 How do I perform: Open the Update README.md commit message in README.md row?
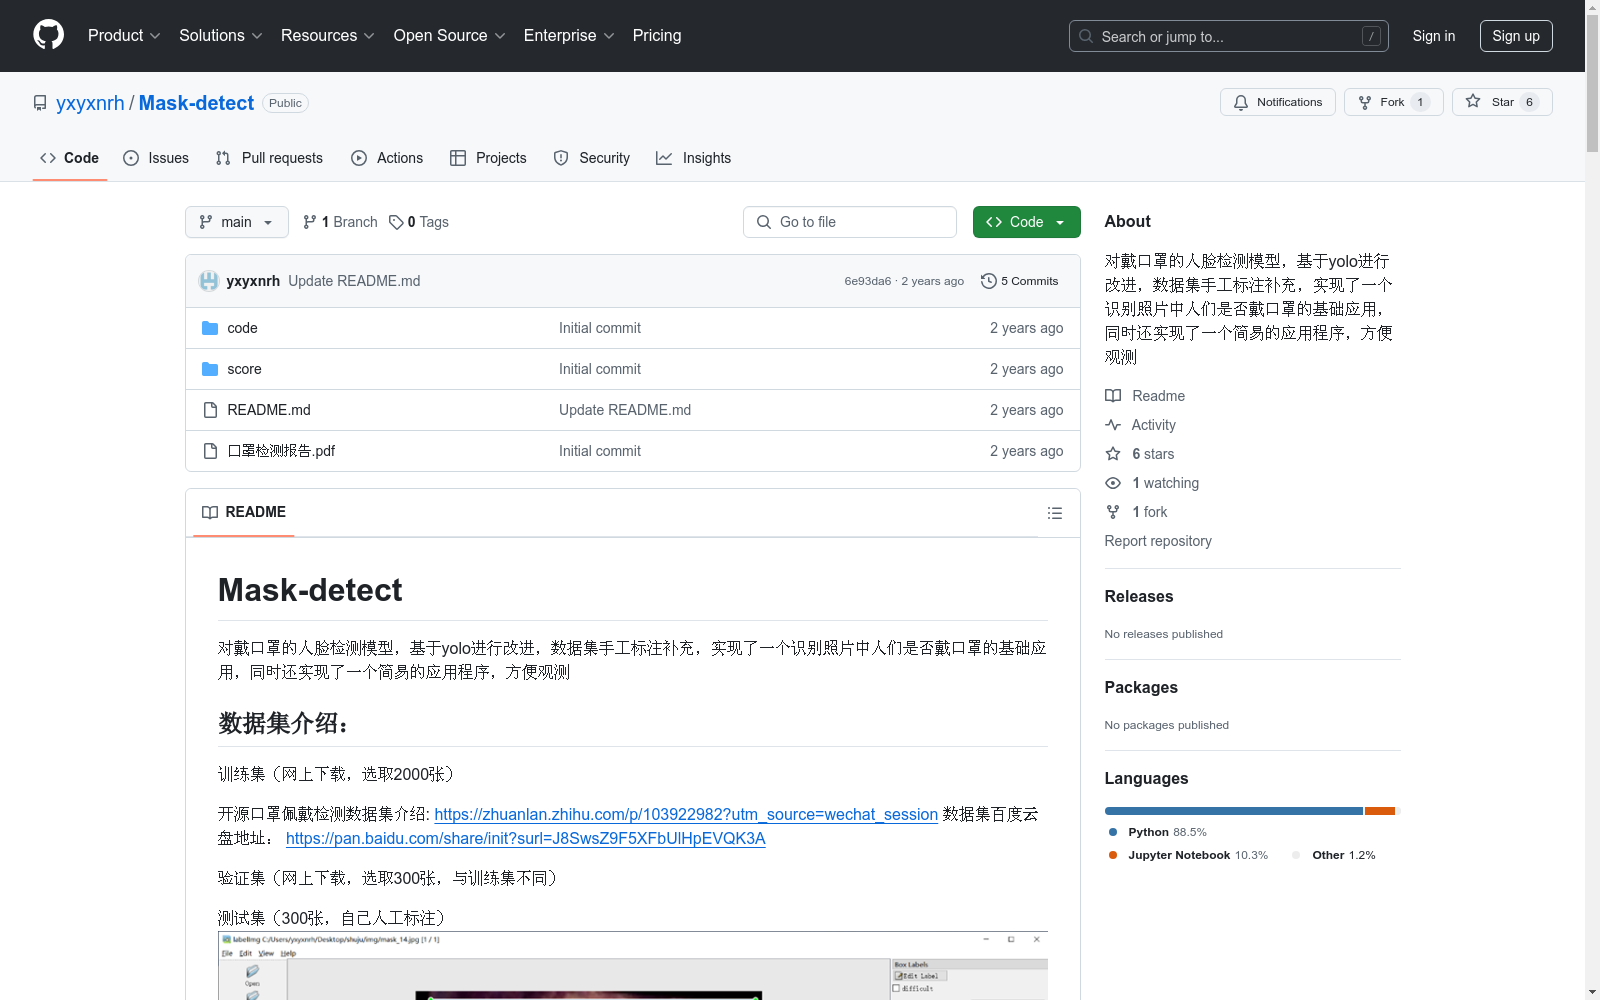click(x=625, y=410)
